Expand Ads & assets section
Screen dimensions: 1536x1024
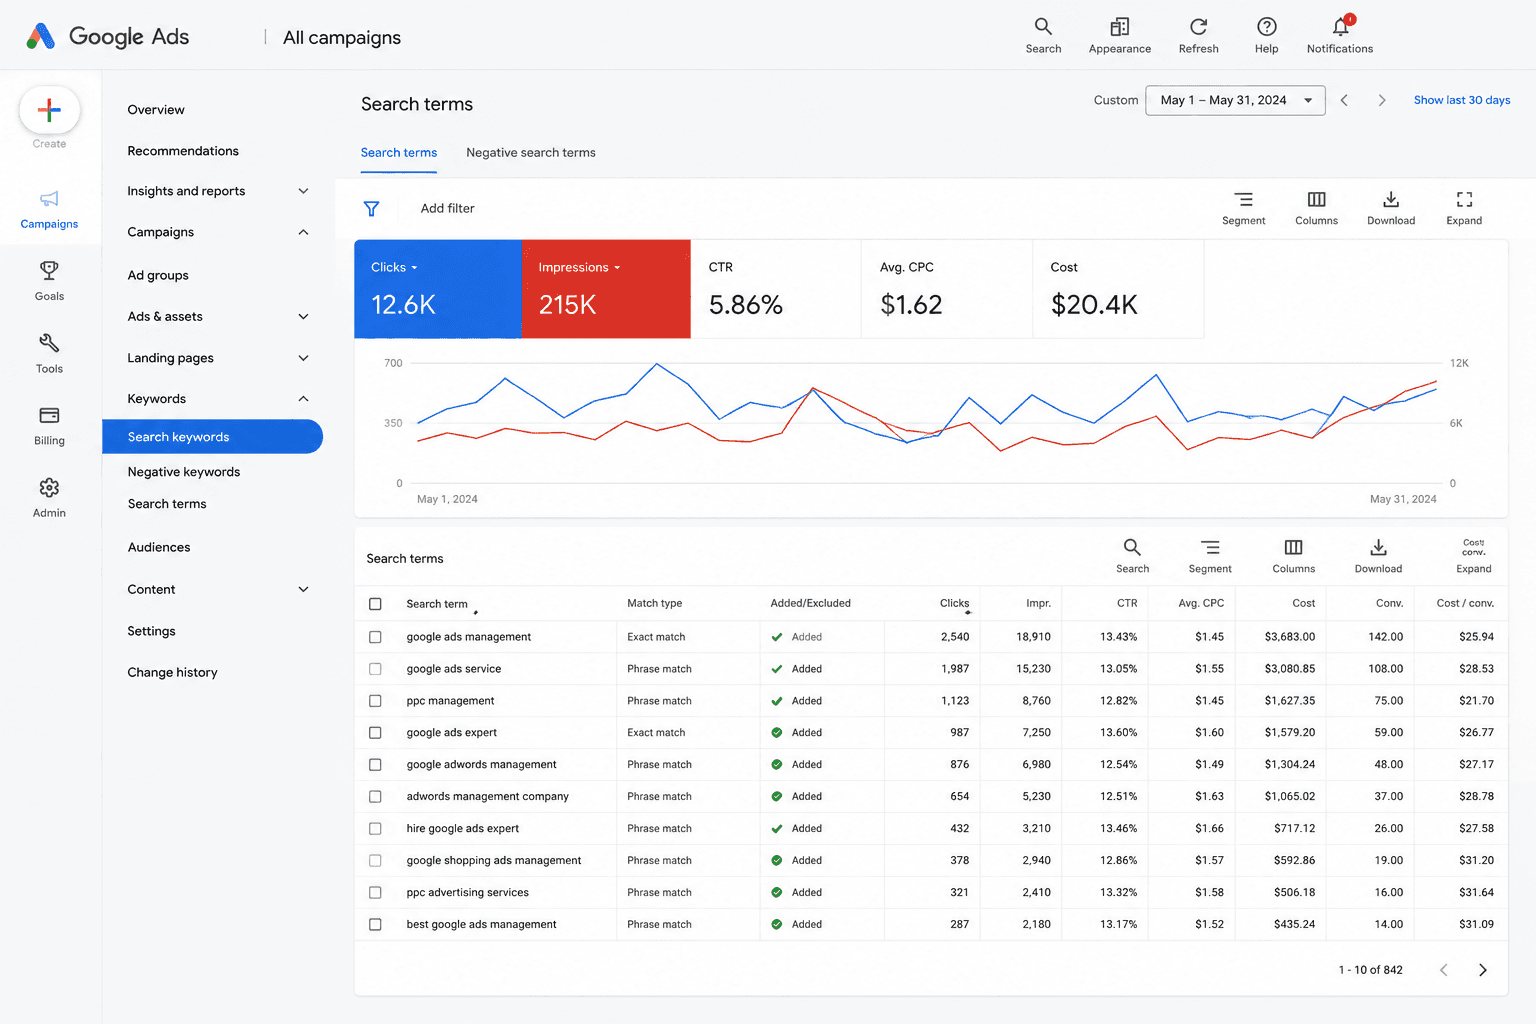[303, 316]
